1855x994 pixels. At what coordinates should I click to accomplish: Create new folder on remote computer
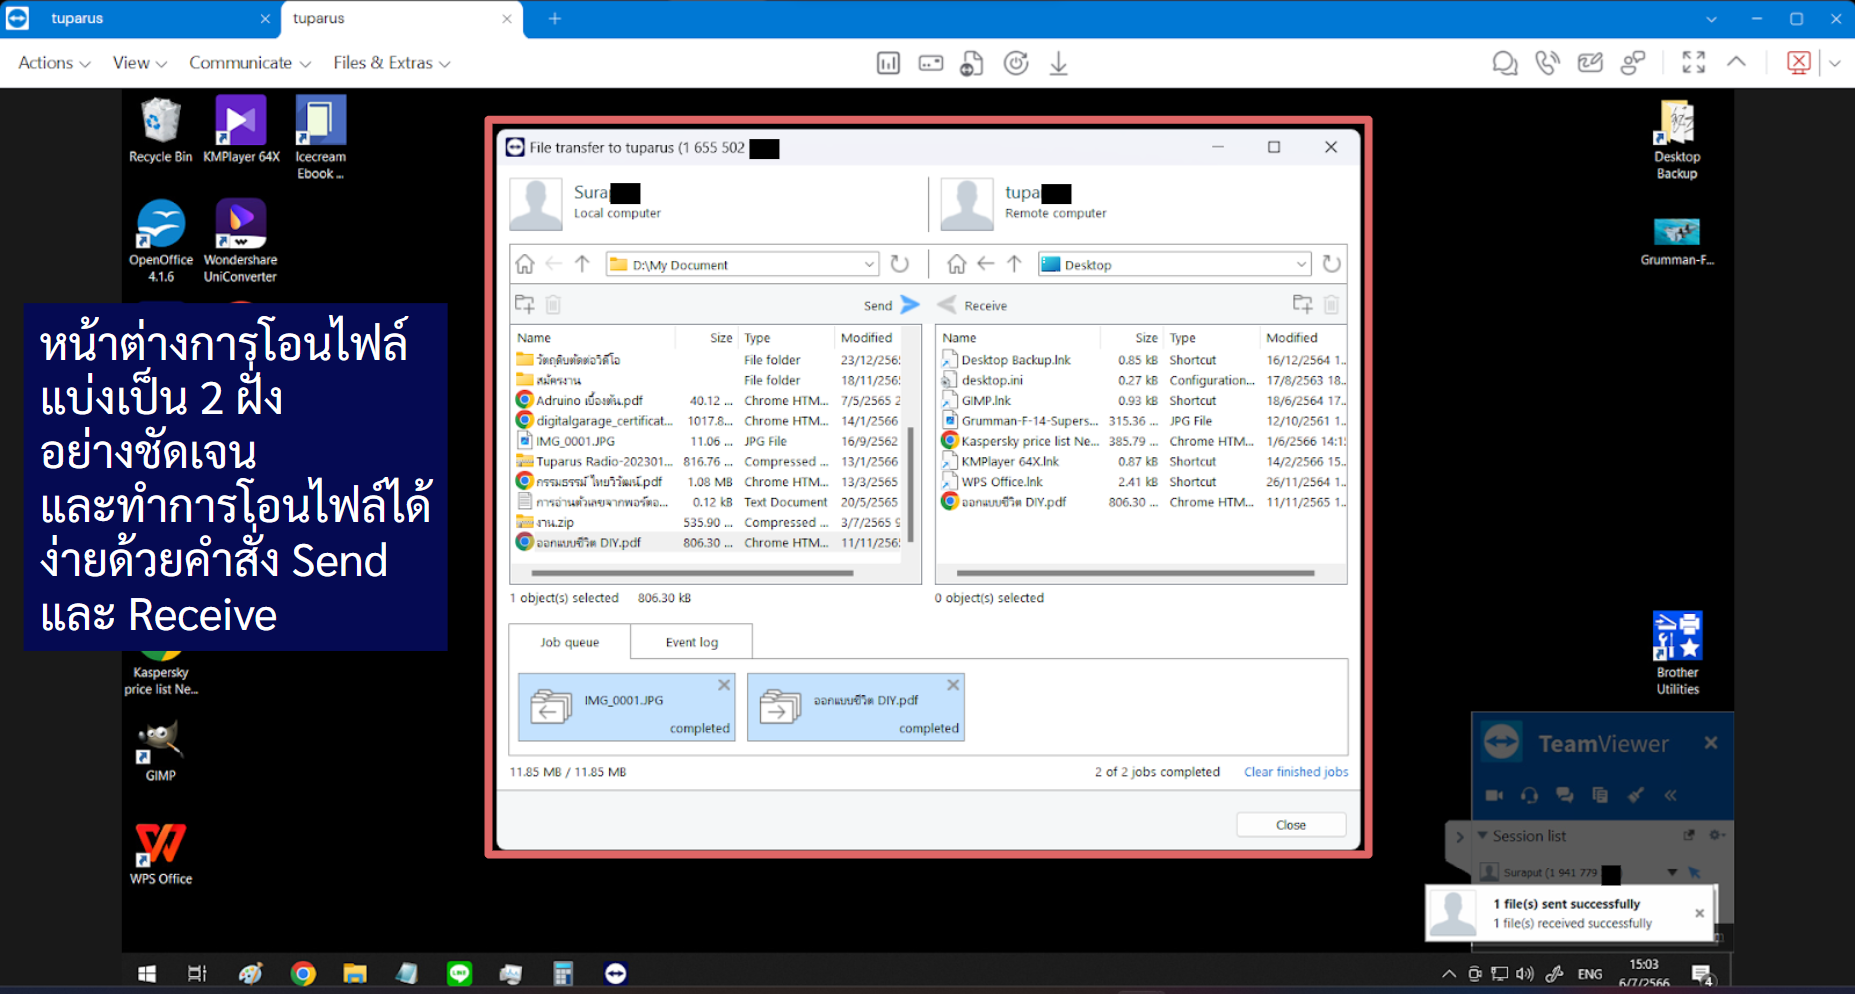[x=1302, y=304]
